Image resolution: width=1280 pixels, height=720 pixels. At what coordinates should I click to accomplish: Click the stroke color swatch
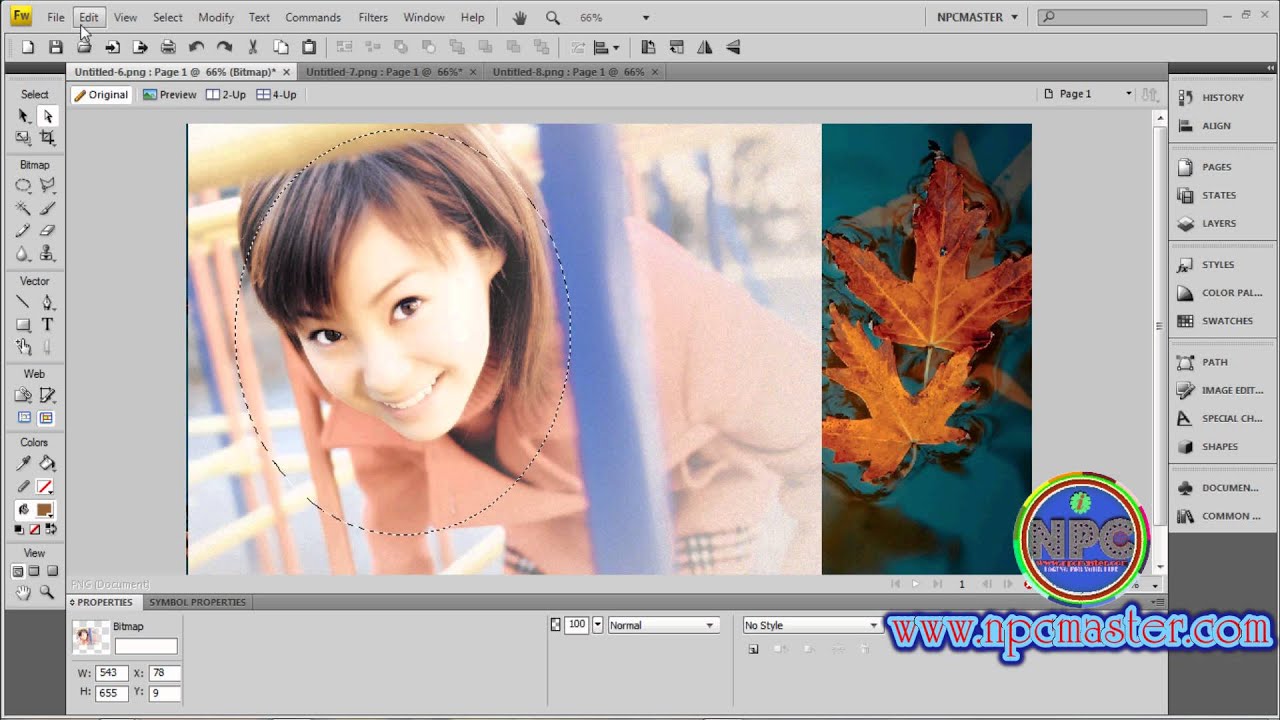coord(45,487)
